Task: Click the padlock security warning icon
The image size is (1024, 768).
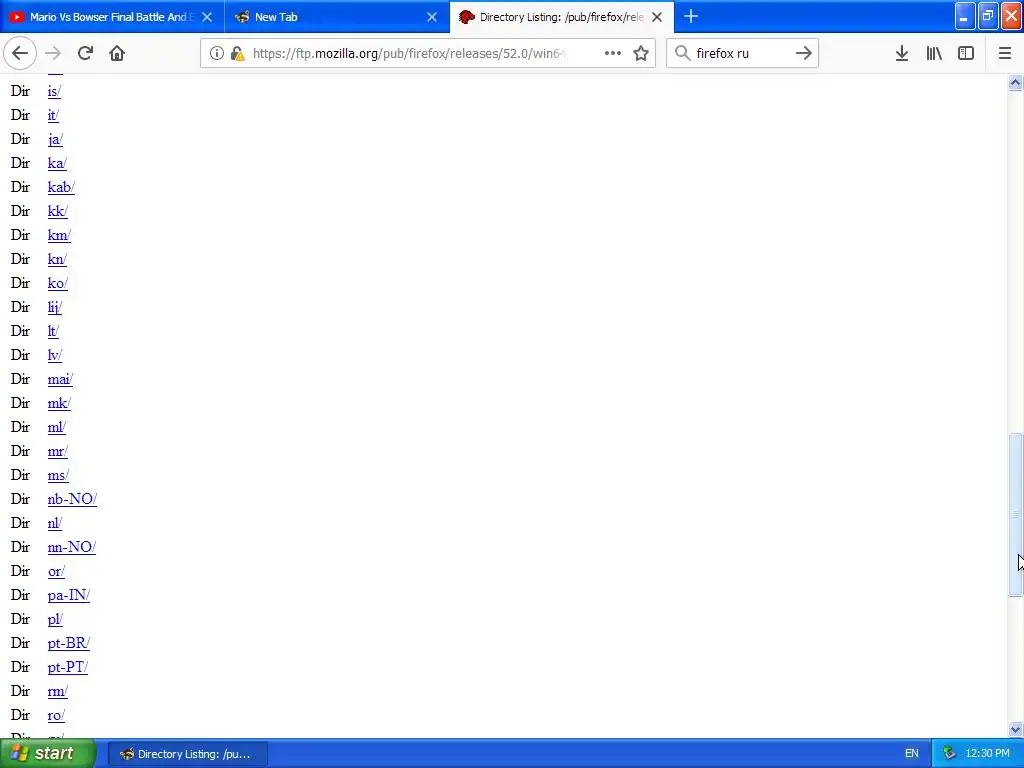Action: (237, 54)
